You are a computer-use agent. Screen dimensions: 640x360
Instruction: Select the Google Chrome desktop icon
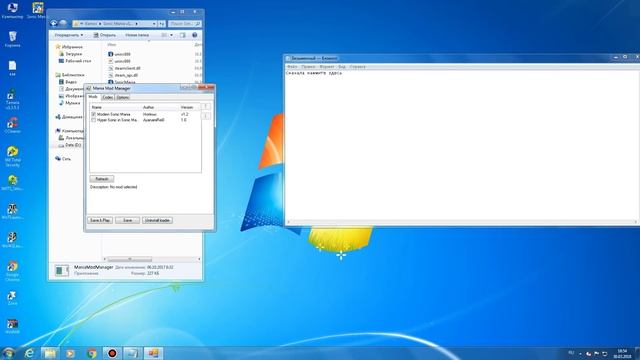[x=13, y=271]
